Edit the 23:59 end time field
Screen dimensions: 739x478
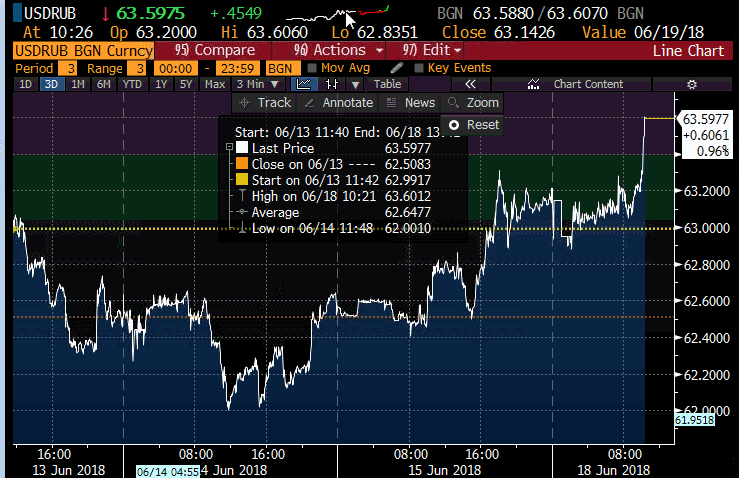pyautogui.click(x=238, y=68)
